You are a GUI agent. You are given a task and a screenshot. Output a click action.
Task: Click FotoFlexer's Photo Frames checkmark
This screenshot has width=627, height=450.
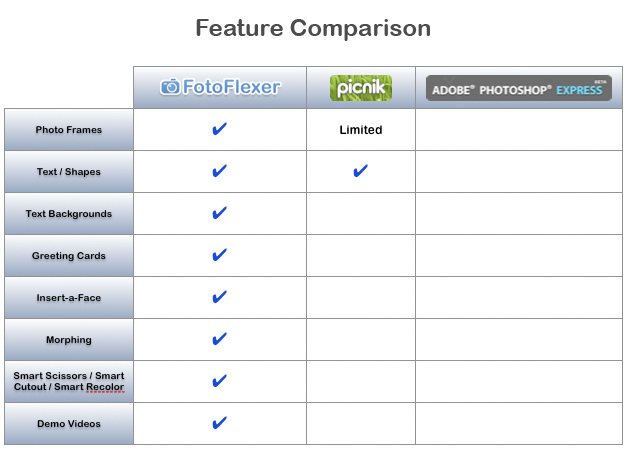pyautogui.click(x=220, y=129)
